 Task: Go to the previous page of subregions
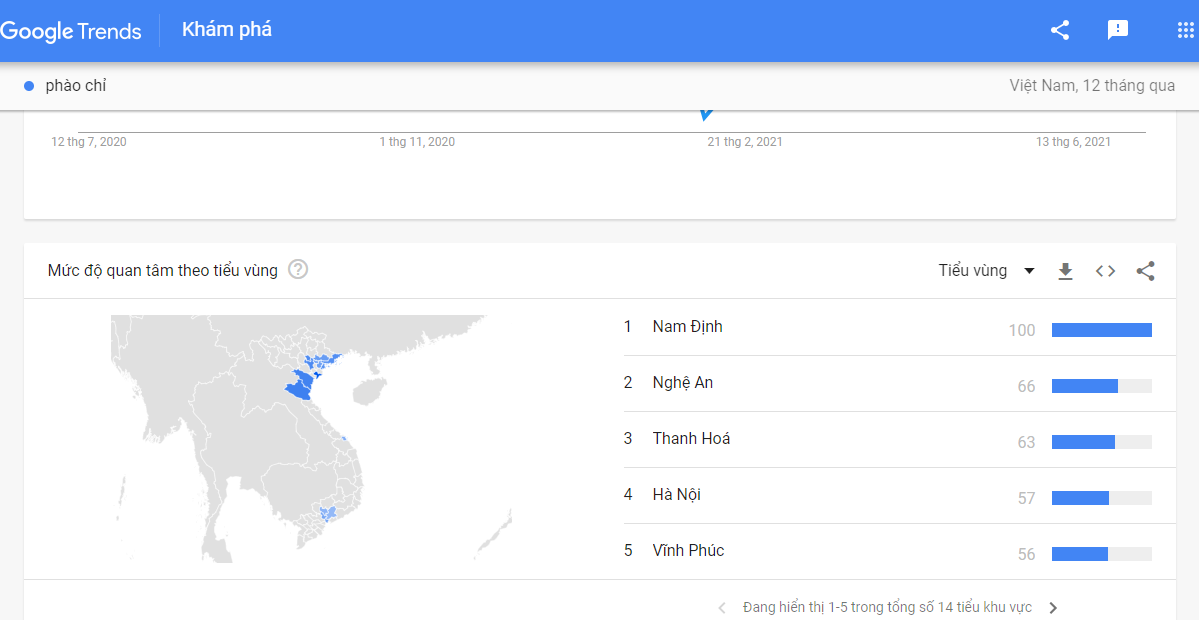tap(722, 609)
